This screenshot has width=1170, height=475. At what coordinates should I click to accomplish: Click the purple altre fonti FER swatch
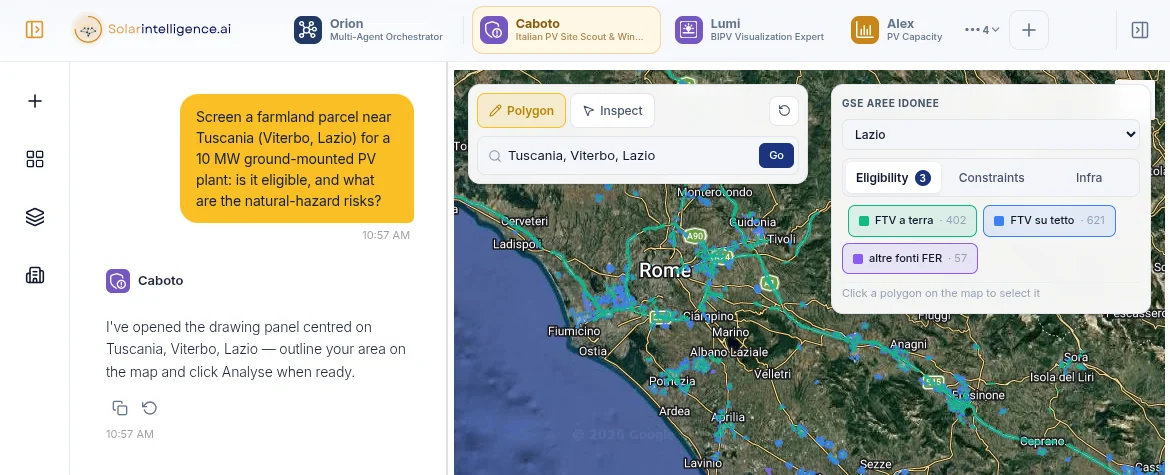click(858, 259)
